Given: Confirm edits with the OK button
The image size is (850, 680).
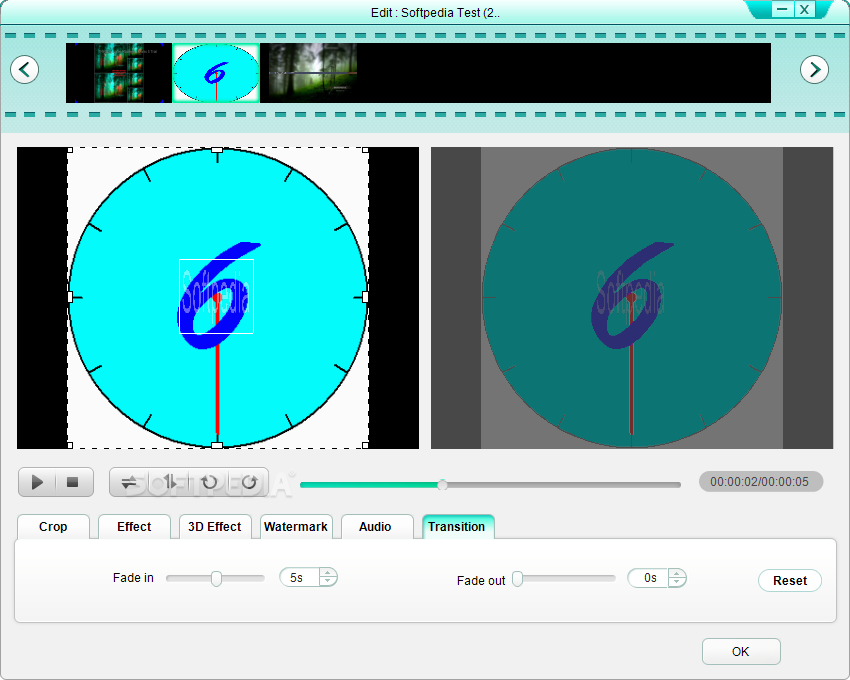Looking at the screenshot, I should point(741,651).
